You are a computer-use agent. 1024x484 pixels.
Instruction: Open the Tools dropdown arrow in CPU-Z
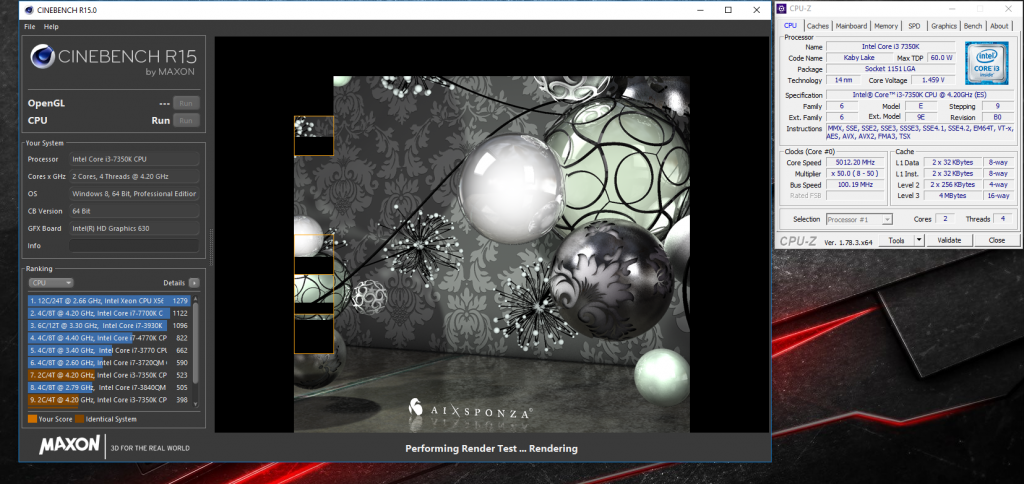[919, 240]
